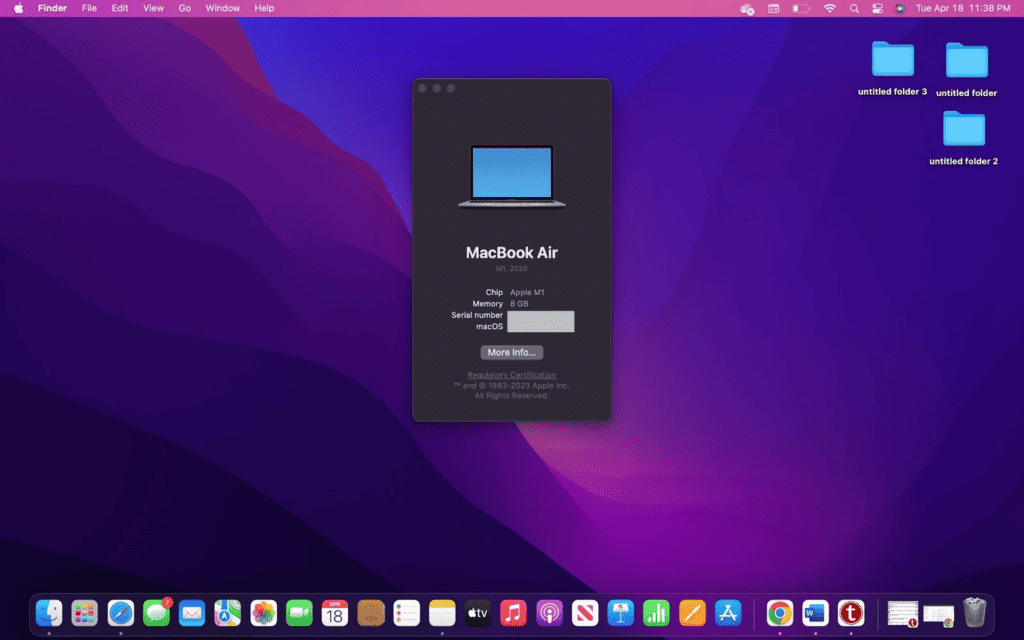Launch Keynote from the Dock
Viewport: 1024px width, 640px height.
pyautogui.click(x=618, y=614)
